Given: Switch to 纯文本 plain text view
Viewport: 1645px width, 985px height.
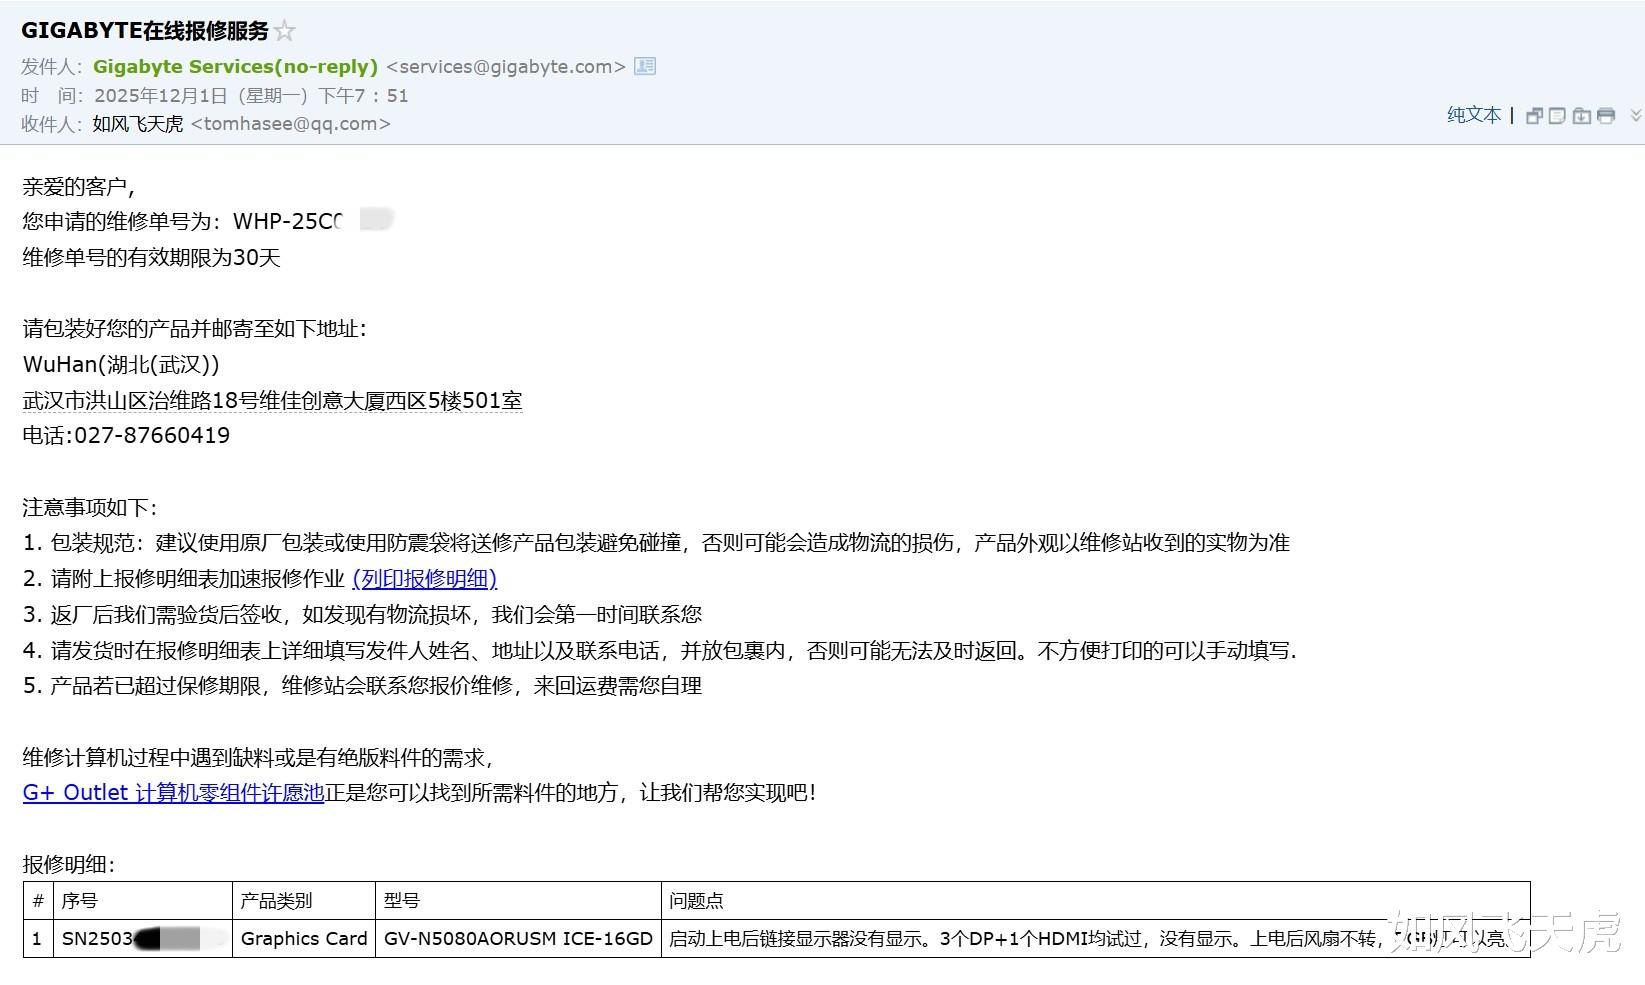Looking at the screenshot, I should click(1474, 115).
